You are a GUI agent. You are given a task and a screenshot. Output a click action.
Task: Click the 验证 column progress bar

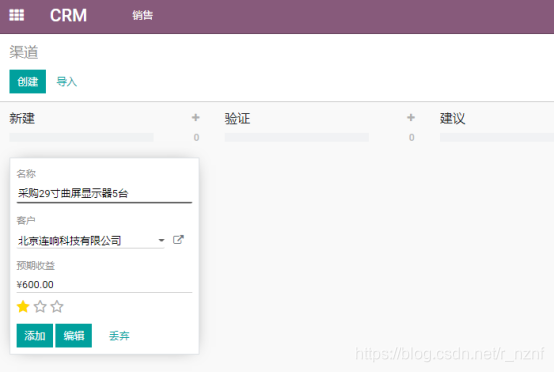tap(297, 137)
